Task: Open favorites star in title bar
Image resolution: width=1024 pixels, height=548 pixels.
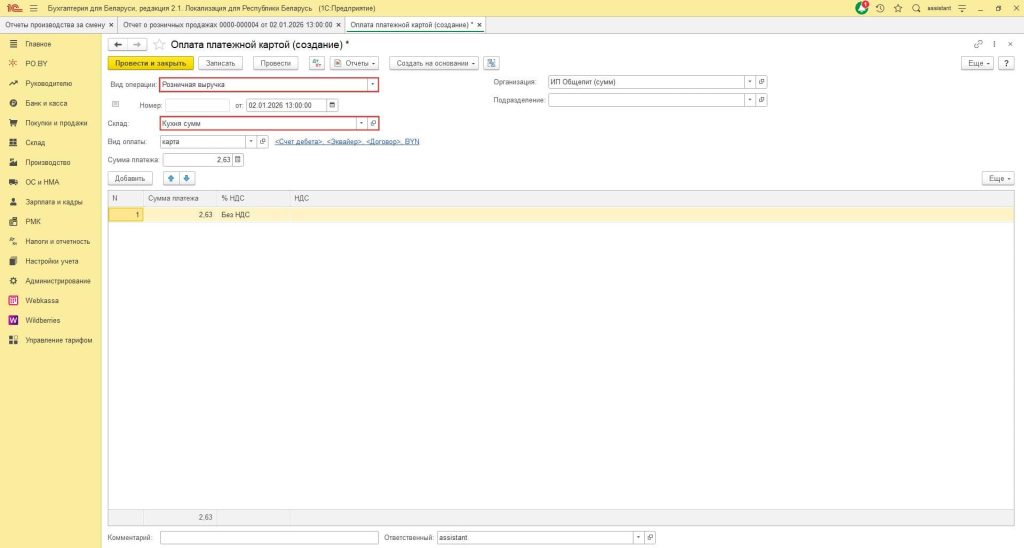Action: [897, 8]
